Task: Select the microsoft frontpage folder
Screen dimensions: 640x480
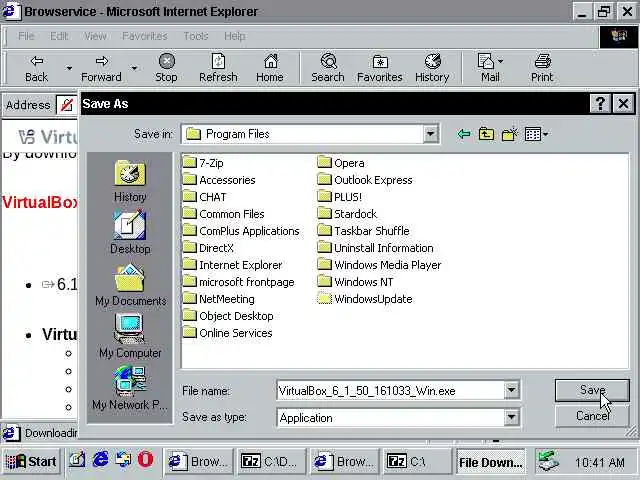Action: (238, 282)
